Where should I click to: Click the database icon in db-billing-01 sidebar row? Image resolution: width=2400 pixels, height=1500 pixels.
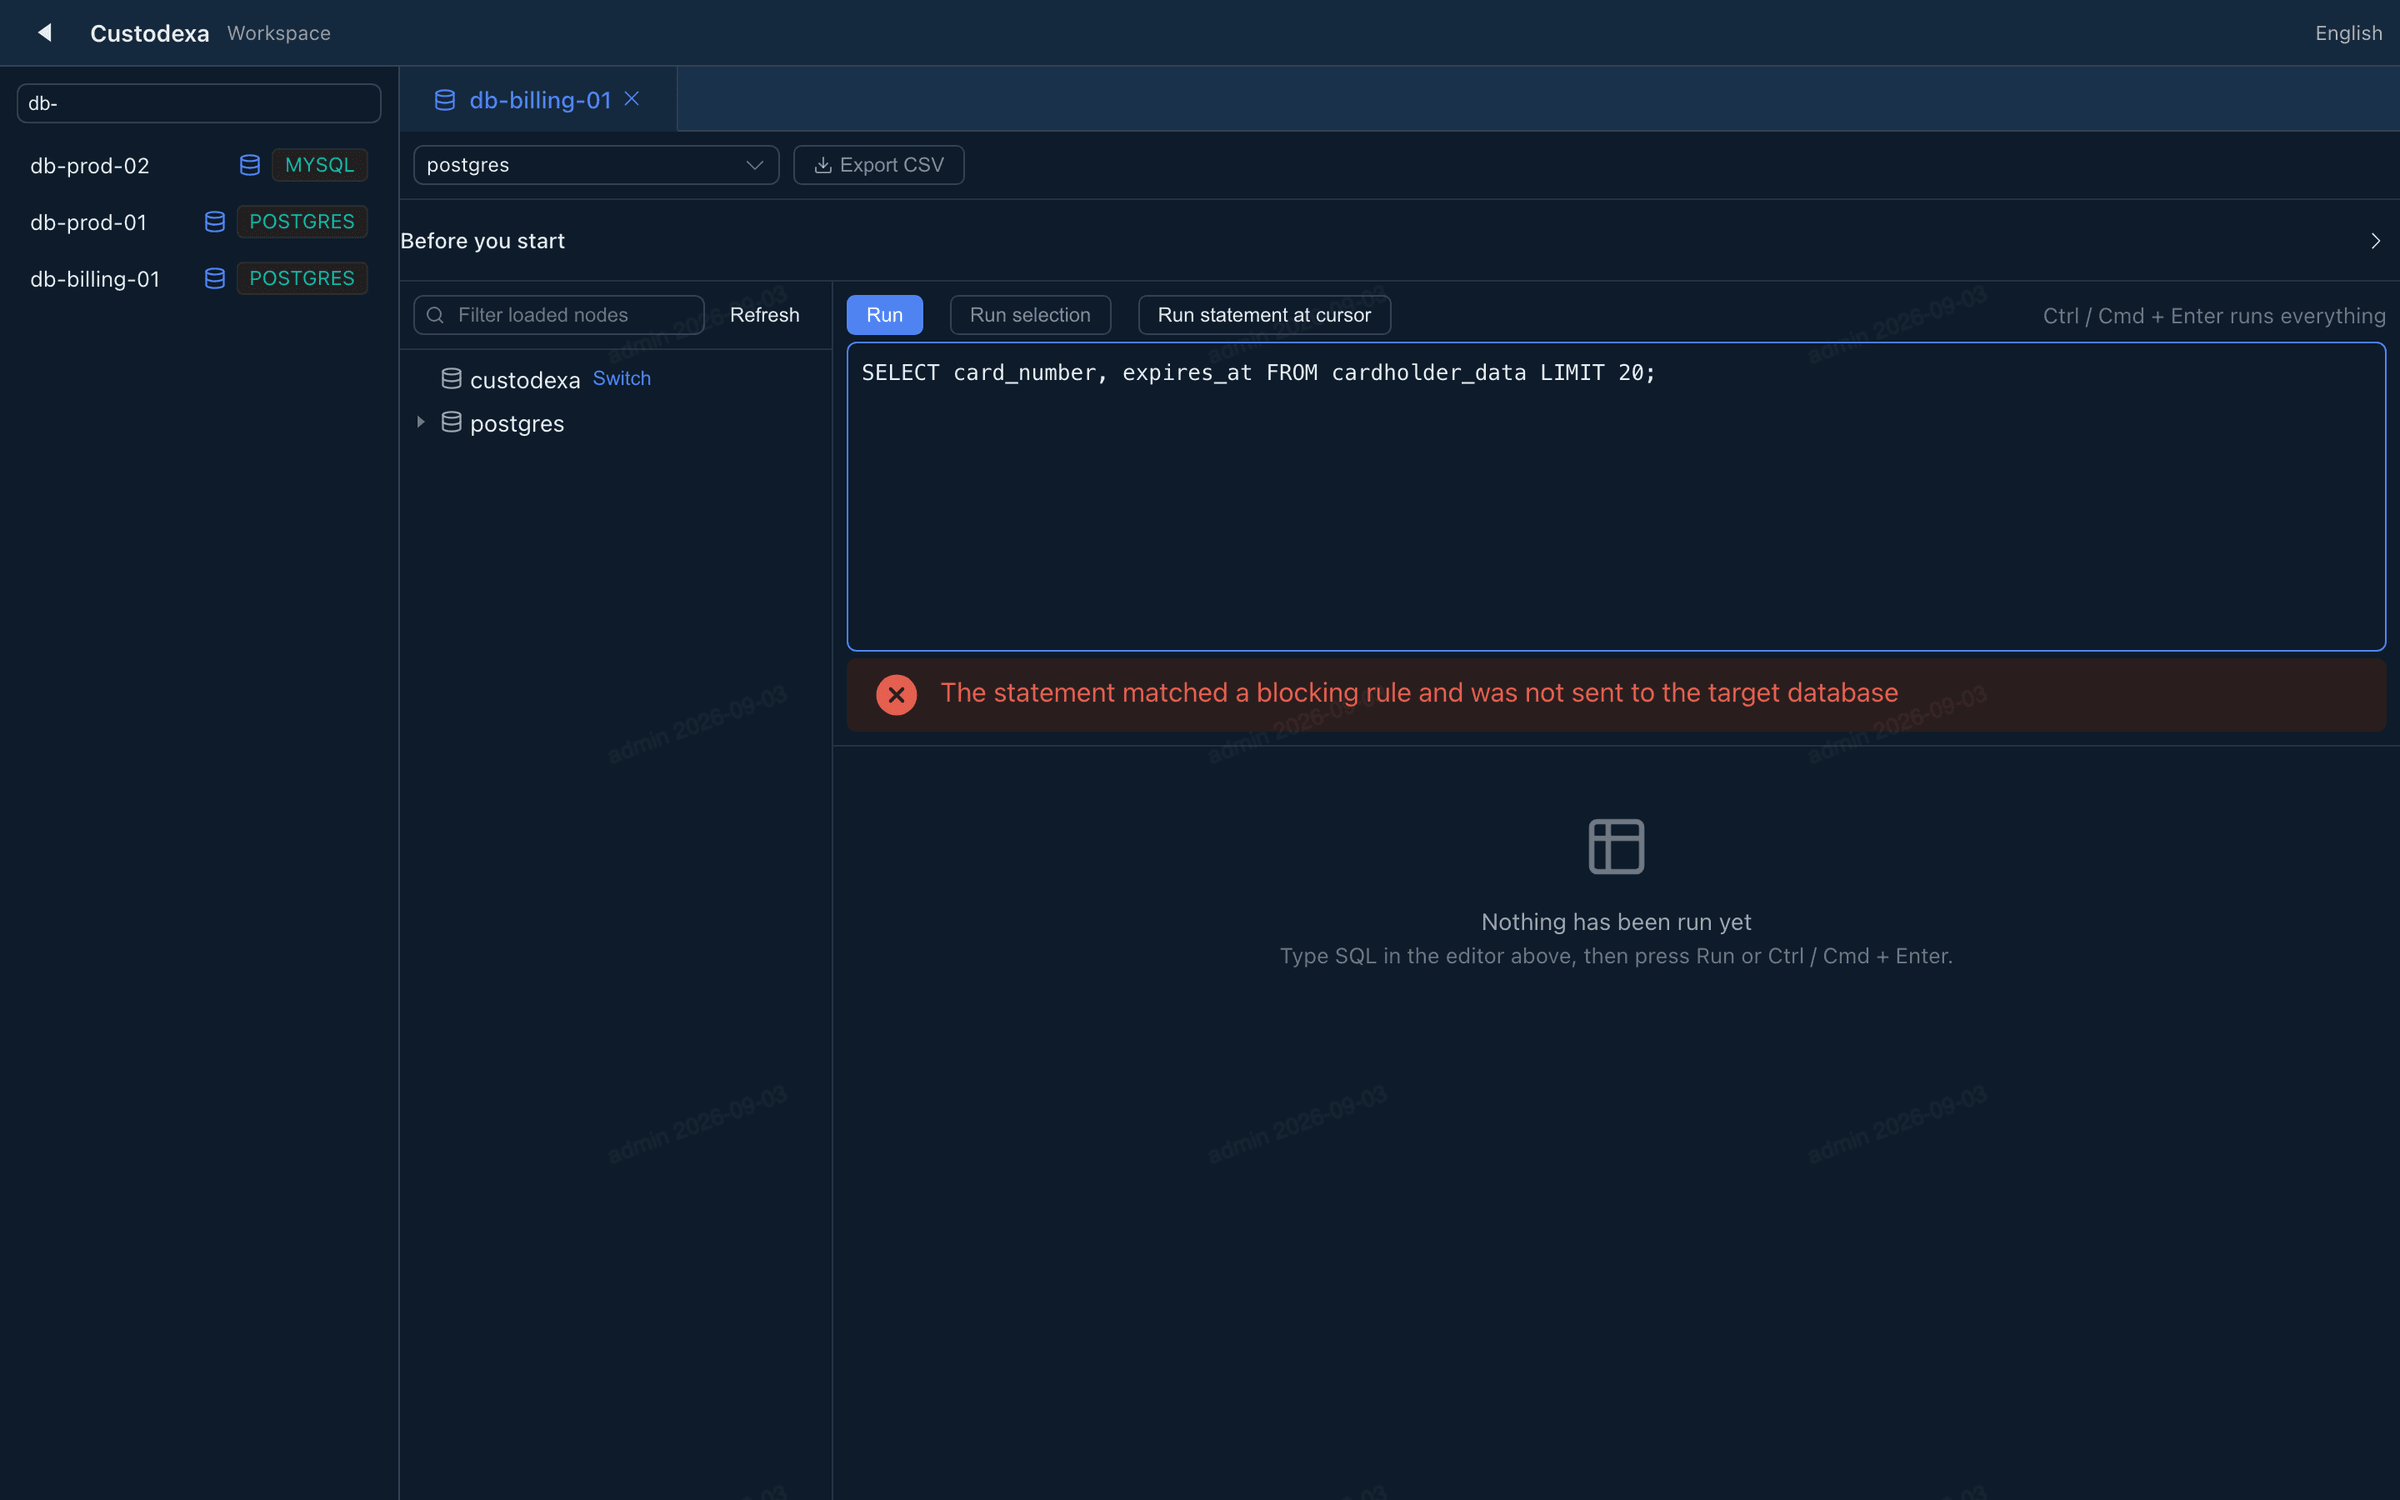215,278
